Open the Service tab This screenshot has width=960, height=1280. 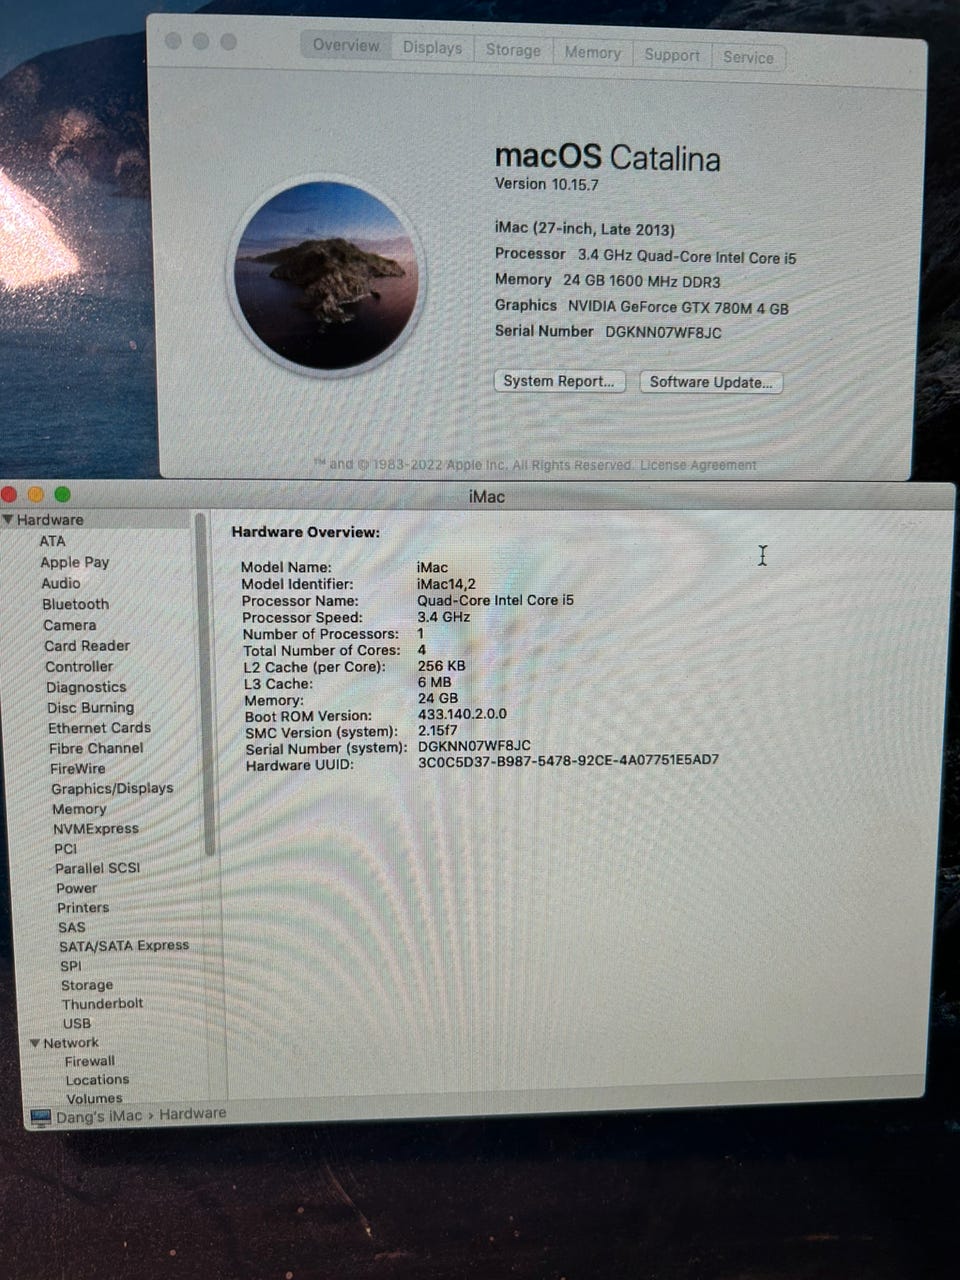click(x=748, y=57)
